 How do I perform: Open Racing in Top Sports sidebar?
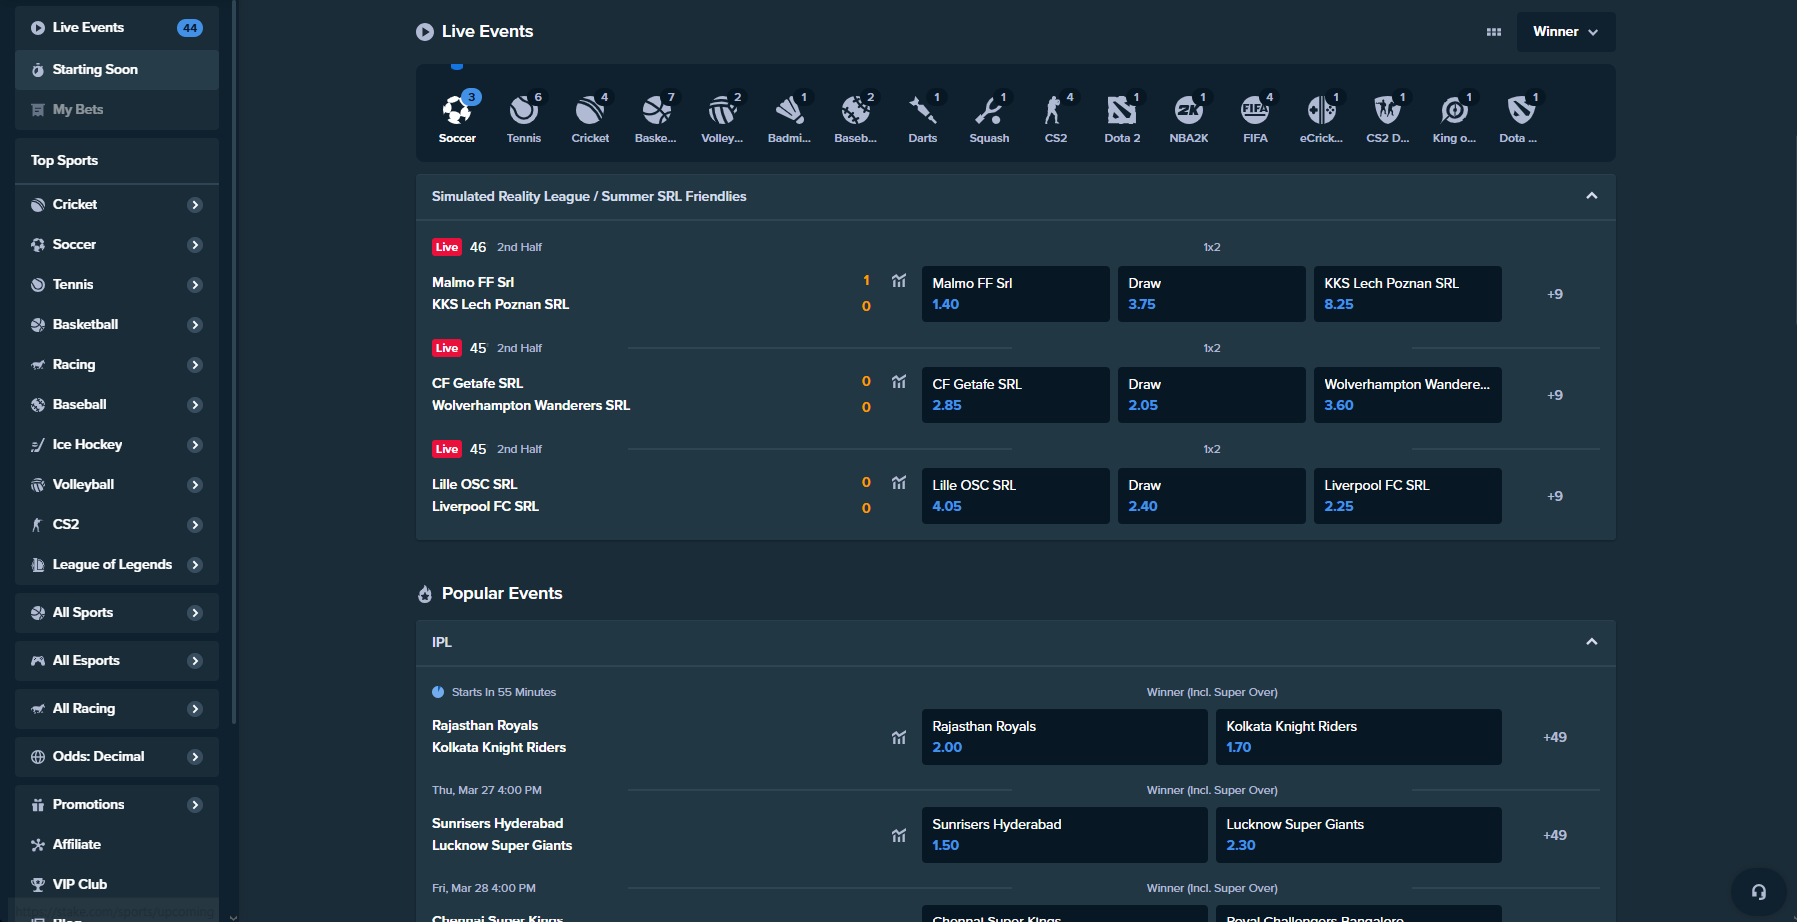[117, 365]
